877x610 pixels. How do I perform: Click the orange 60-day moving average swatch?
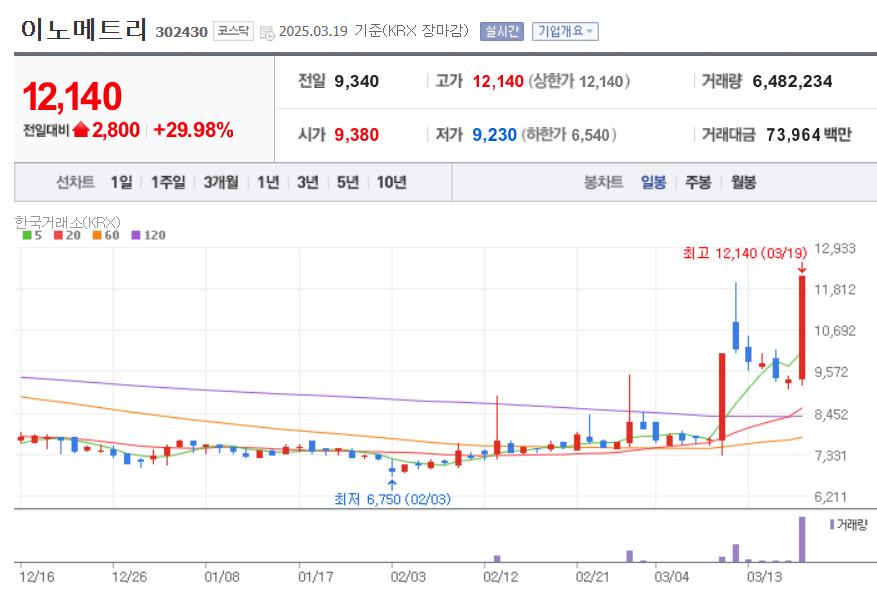pos(97,235)
